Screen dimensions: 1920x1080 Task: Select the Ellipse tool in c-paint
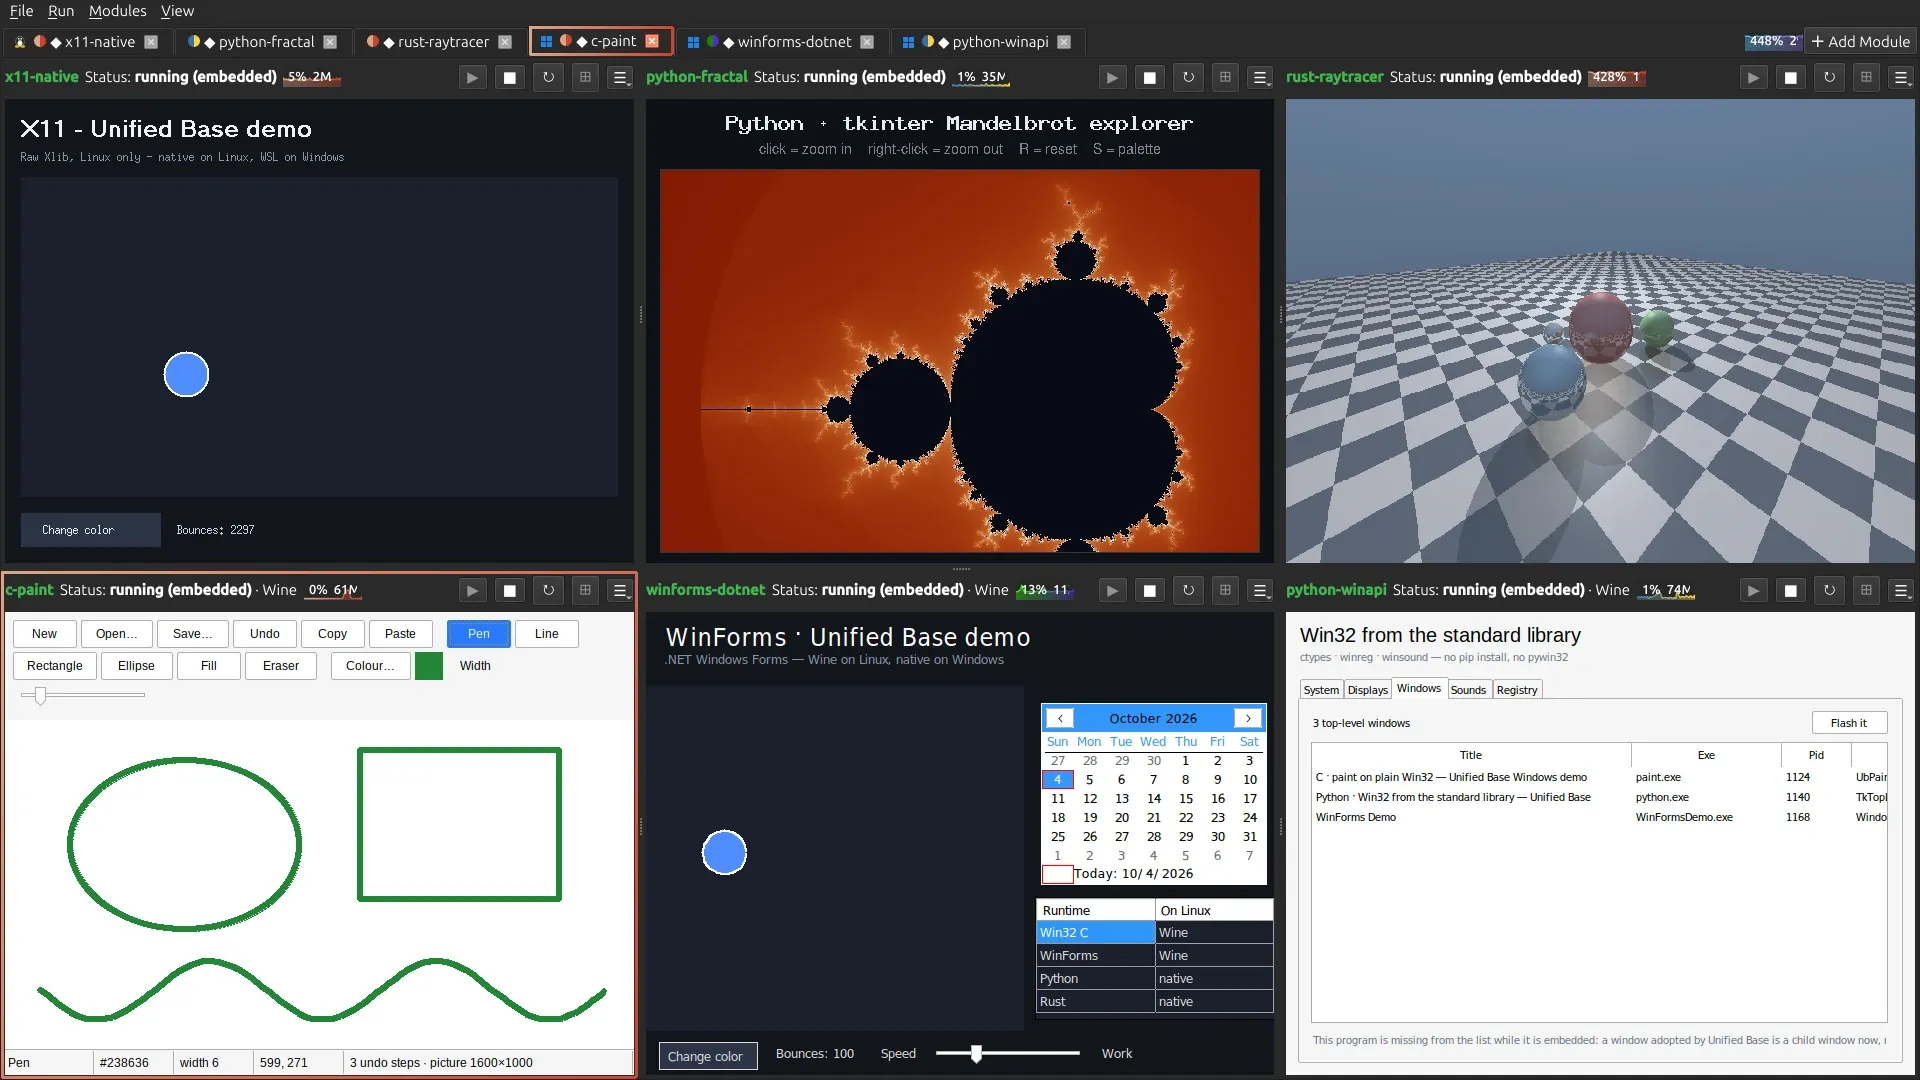[x=136, y=666]
